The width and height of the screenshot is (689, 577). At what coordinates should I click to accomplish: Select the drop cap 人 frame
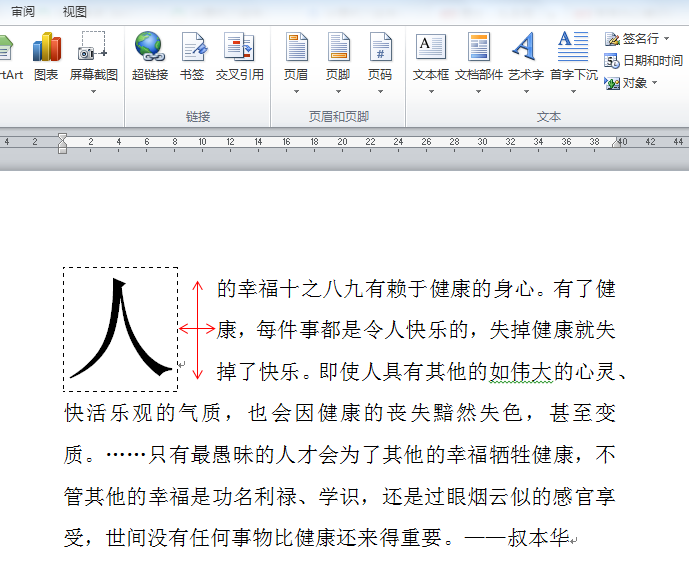(x=120, y=329)
